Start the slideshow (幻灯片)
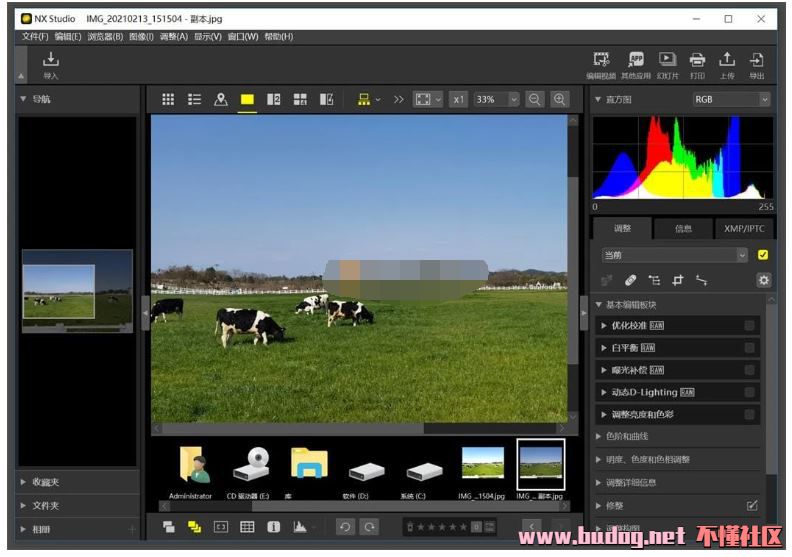The image size is (792, 557). coord(667,61)
